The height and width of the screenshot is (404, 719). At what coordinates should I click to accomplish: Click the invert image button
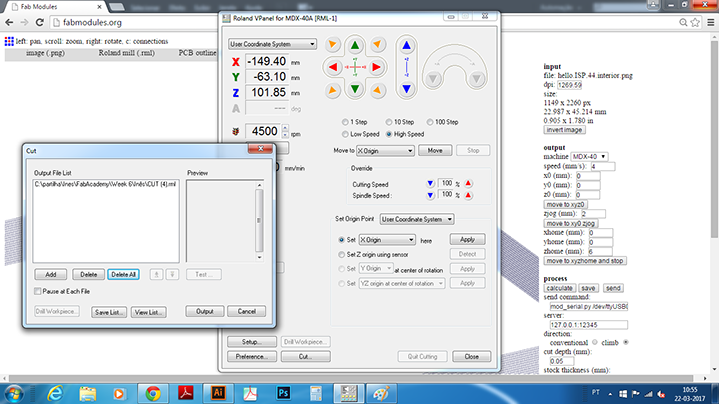coord(564,130)
